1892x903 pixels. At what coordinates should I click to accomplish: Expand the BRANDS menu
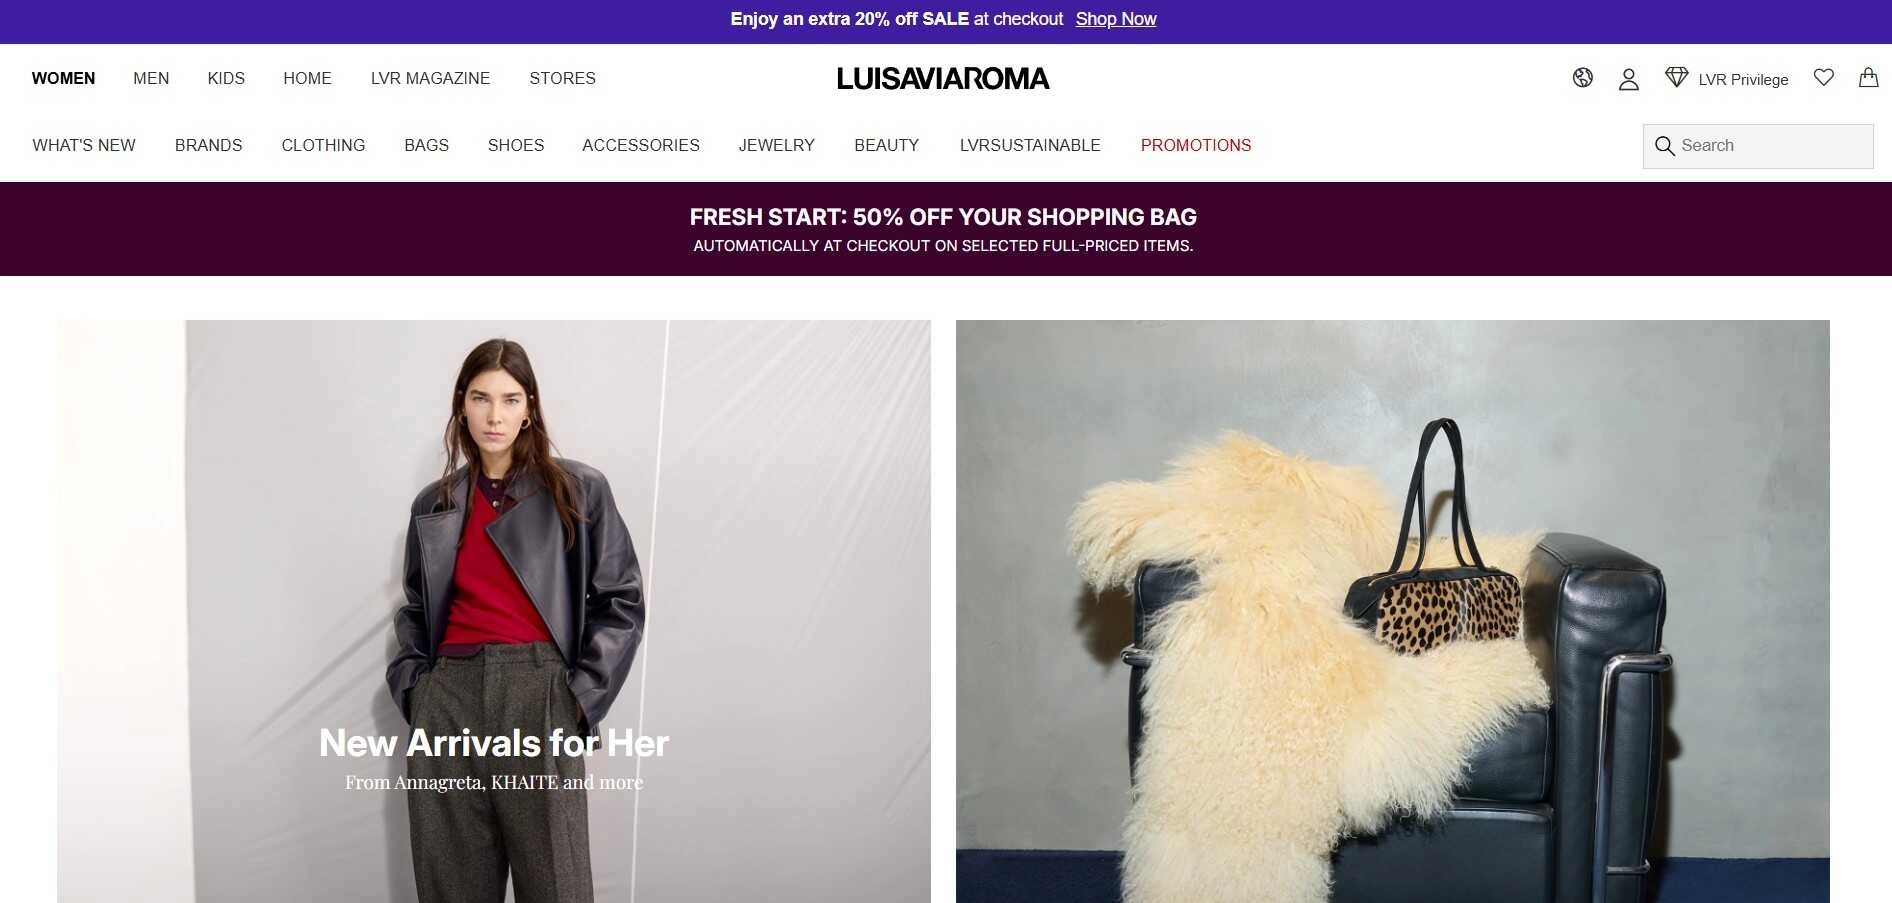(208, 145)
